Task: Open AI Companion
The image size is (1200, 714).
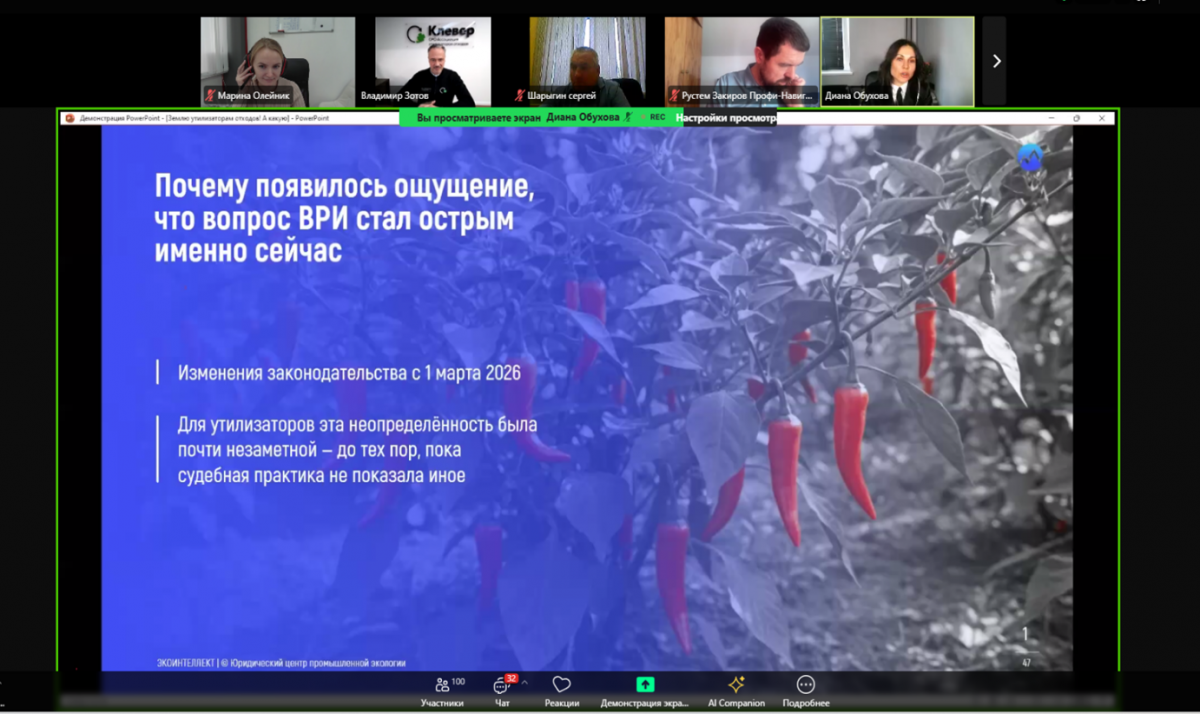Action: [x=736, y=691]
